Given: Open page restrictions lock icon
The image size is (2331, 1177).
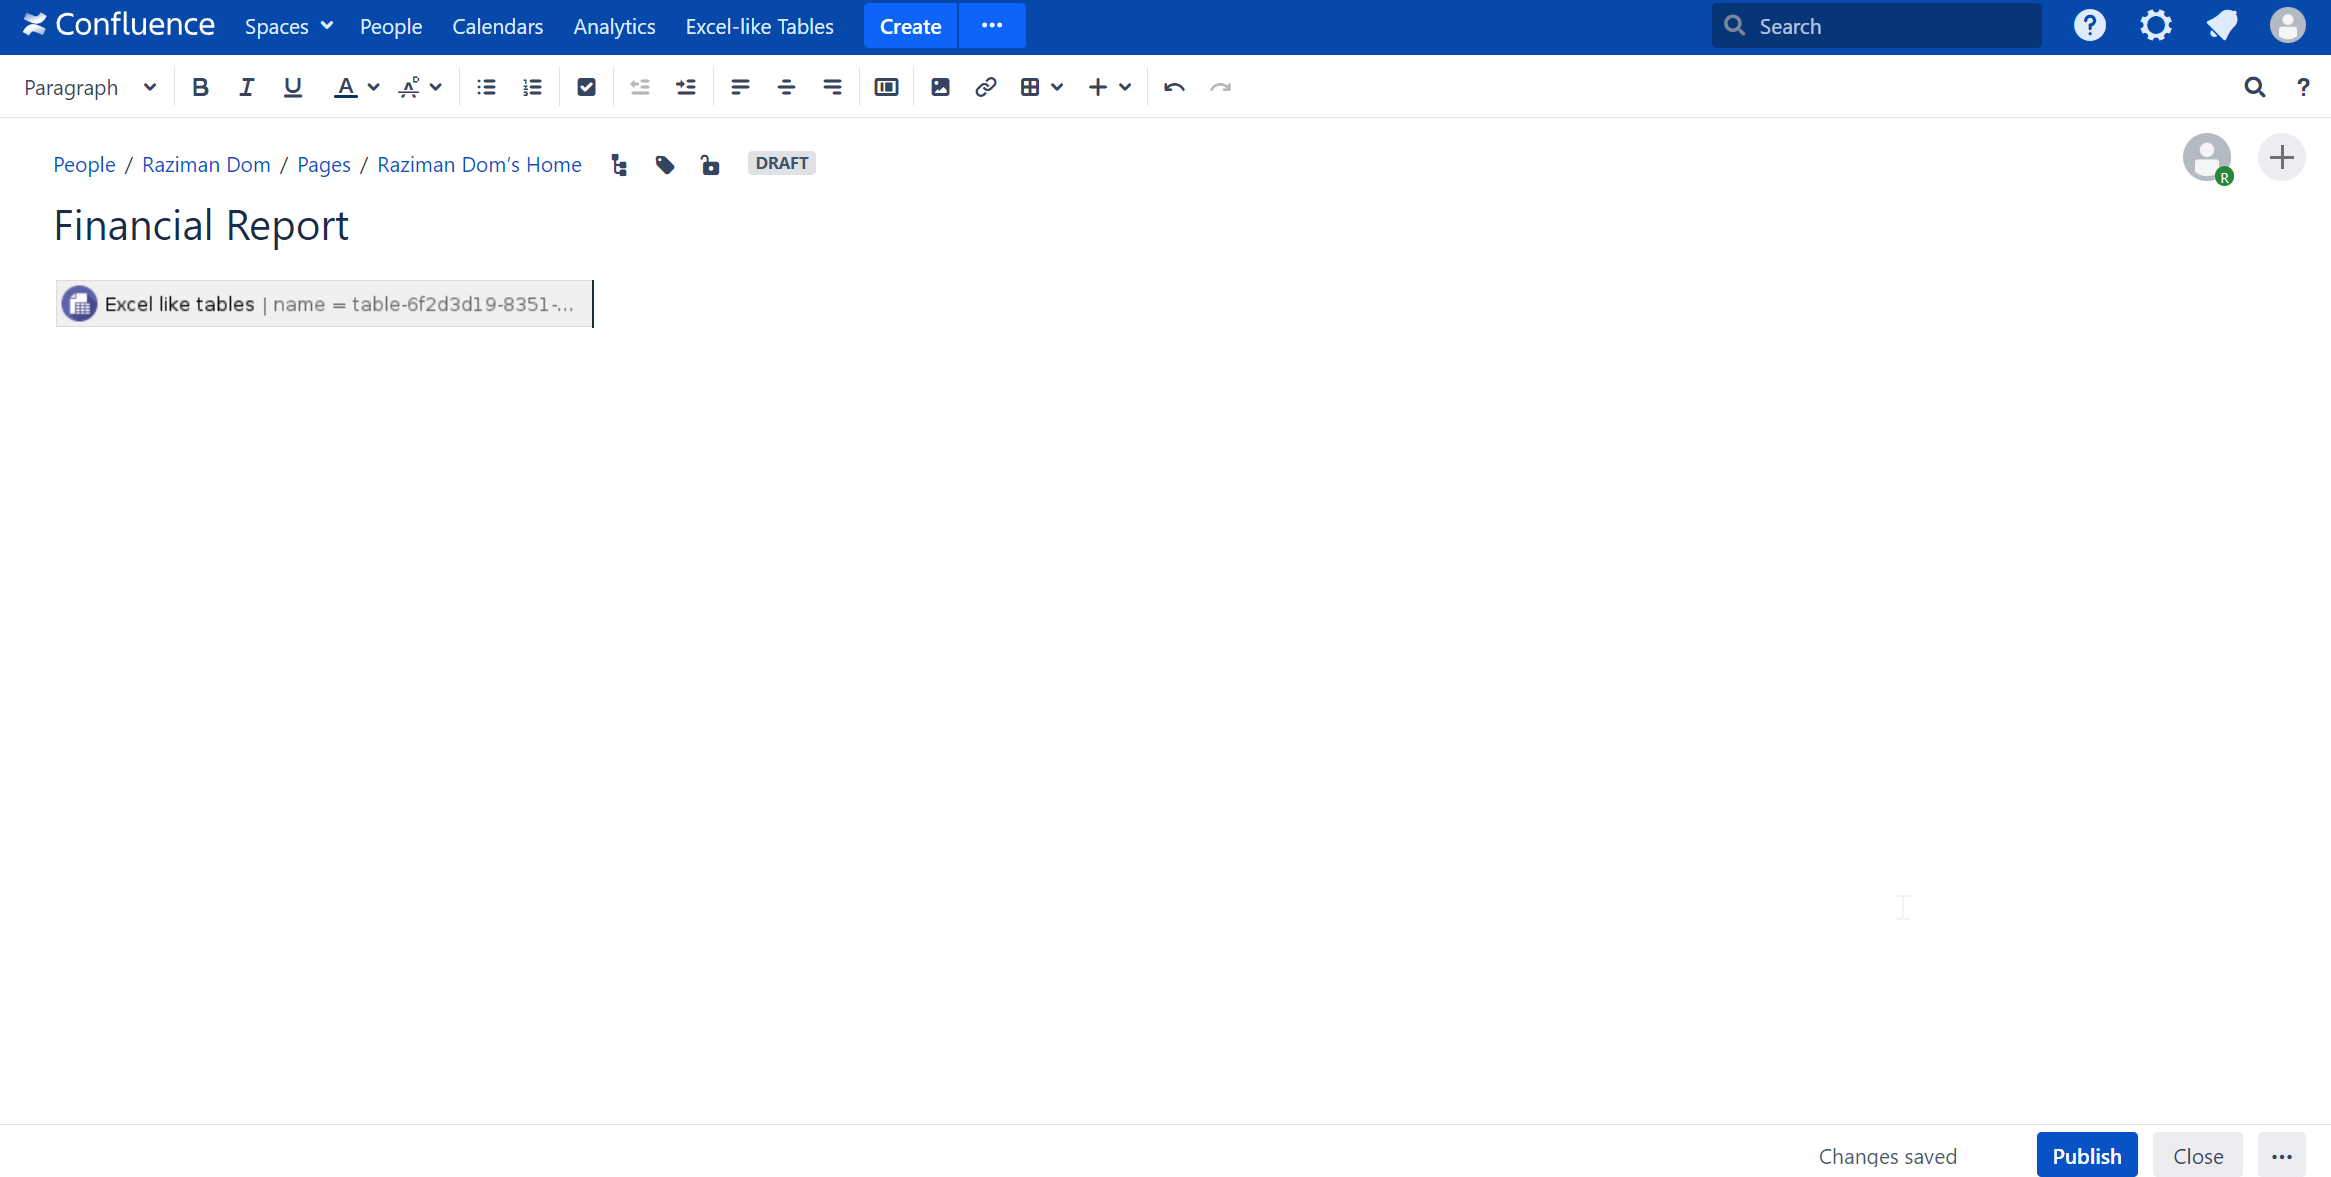Looking at the screenshot, I should (x=710, y=165).
